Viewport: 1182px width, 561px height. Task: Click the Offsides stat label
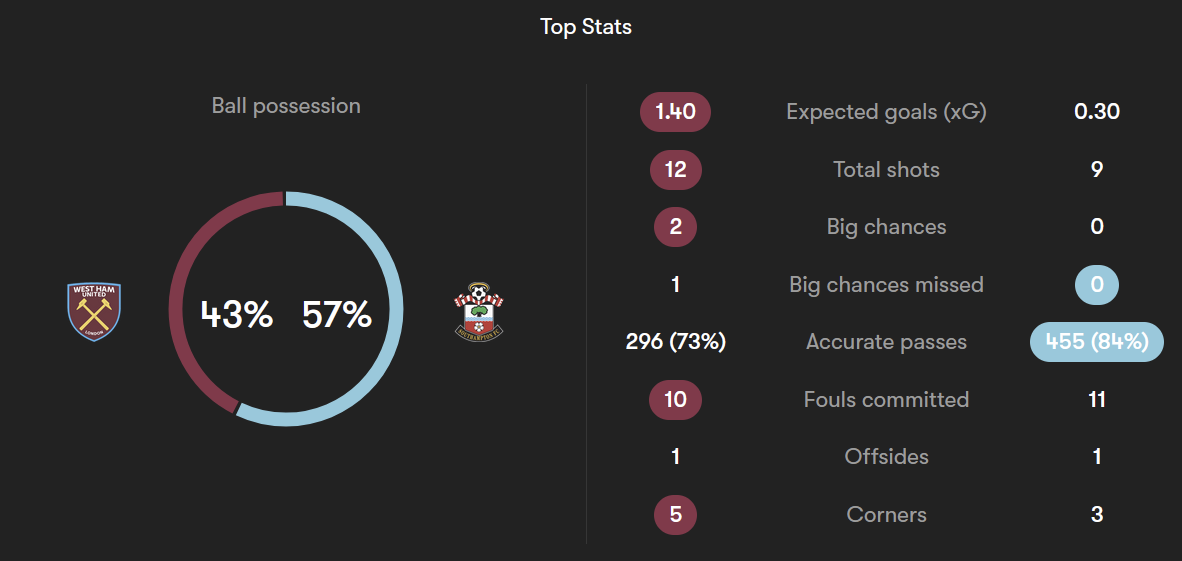pos(886,457)
